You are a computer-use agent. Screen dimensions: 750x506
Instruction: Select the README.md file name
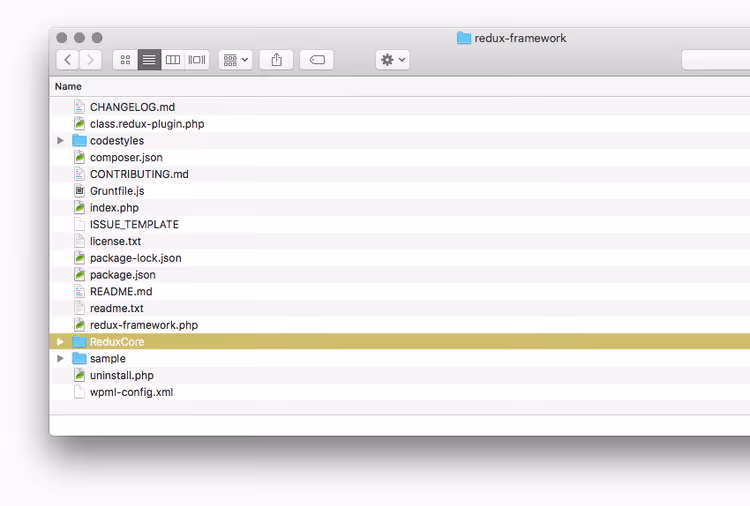121,291
